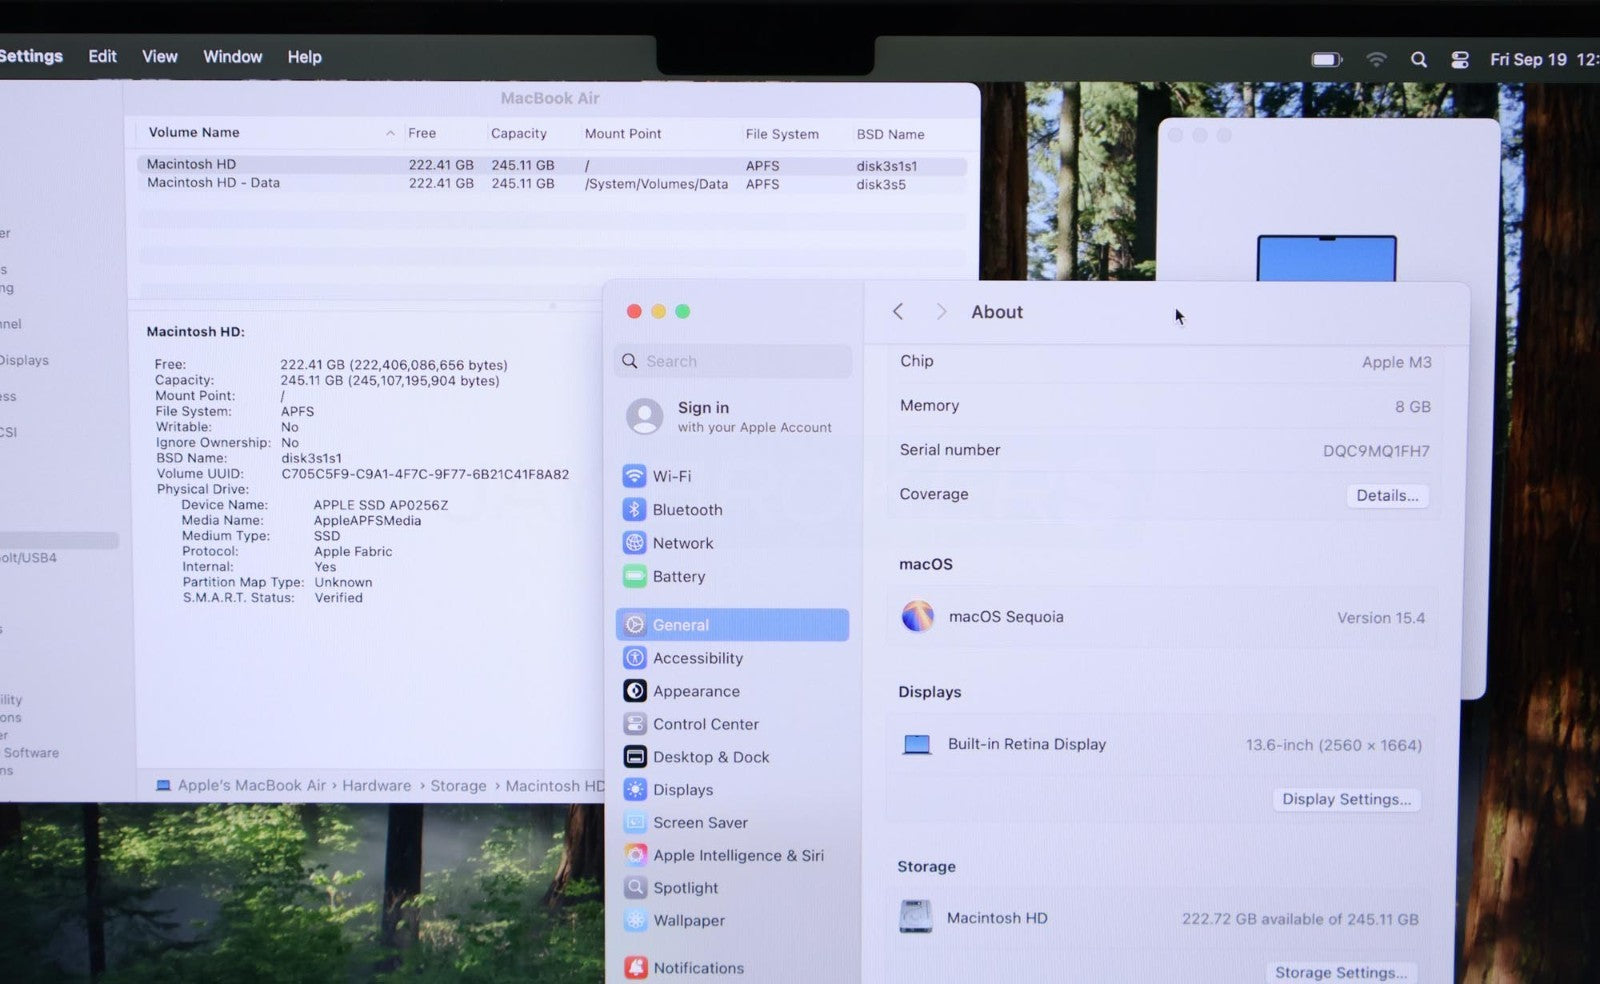The width and height of the screenshot is (1600, 984).
Task: Open Apple Intelligence & Siri settings
Action: coord(737,855)
